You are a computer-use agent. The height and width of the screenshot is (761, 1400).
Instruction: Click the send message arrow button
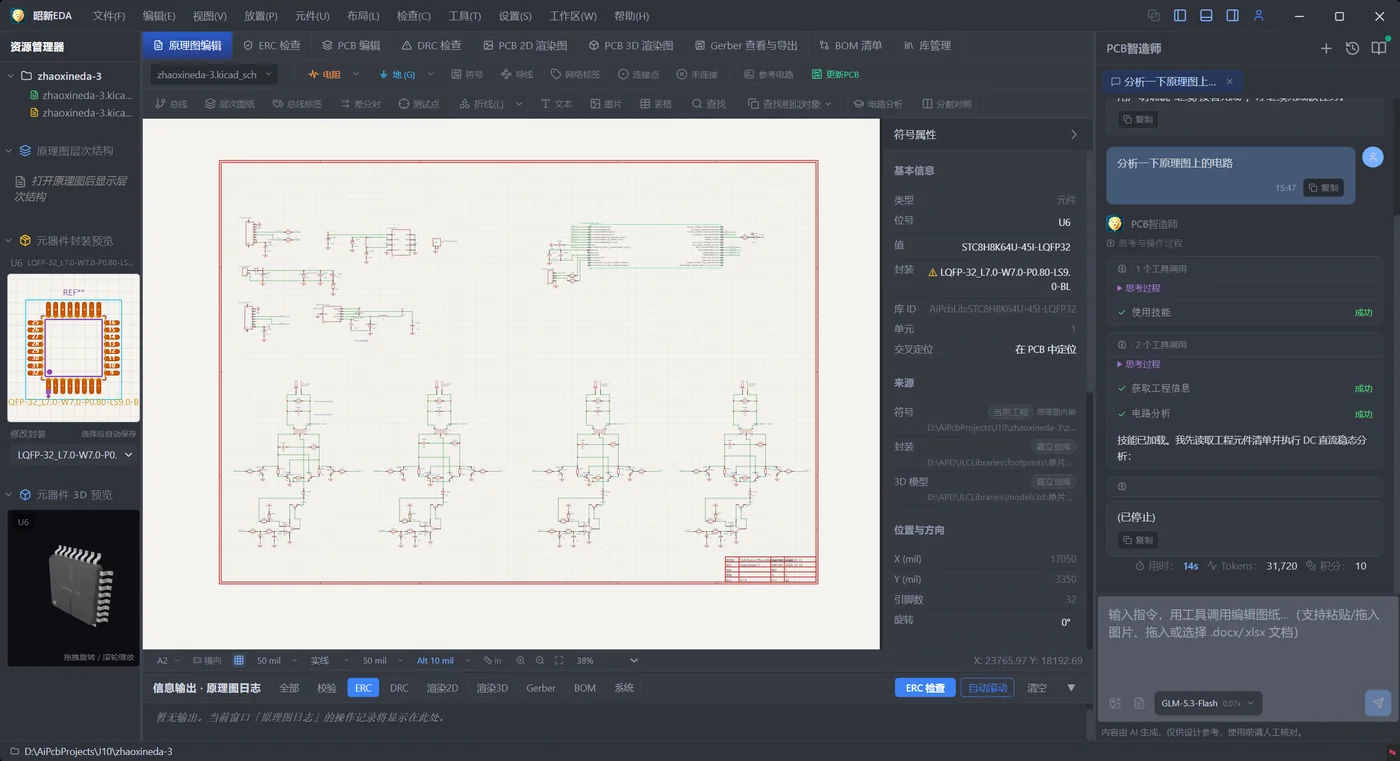point(1378,703)
